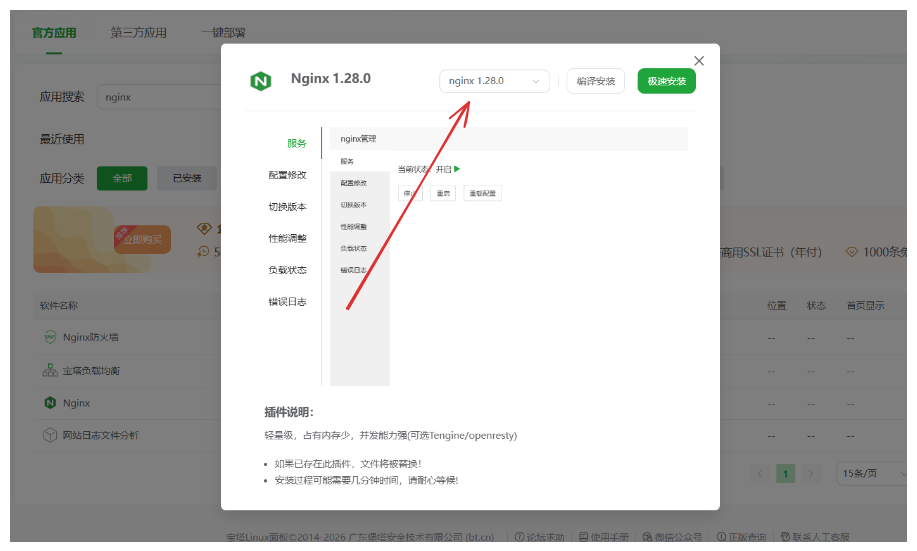Click the 主流负载均衡 row icon

tap(50, 371)
